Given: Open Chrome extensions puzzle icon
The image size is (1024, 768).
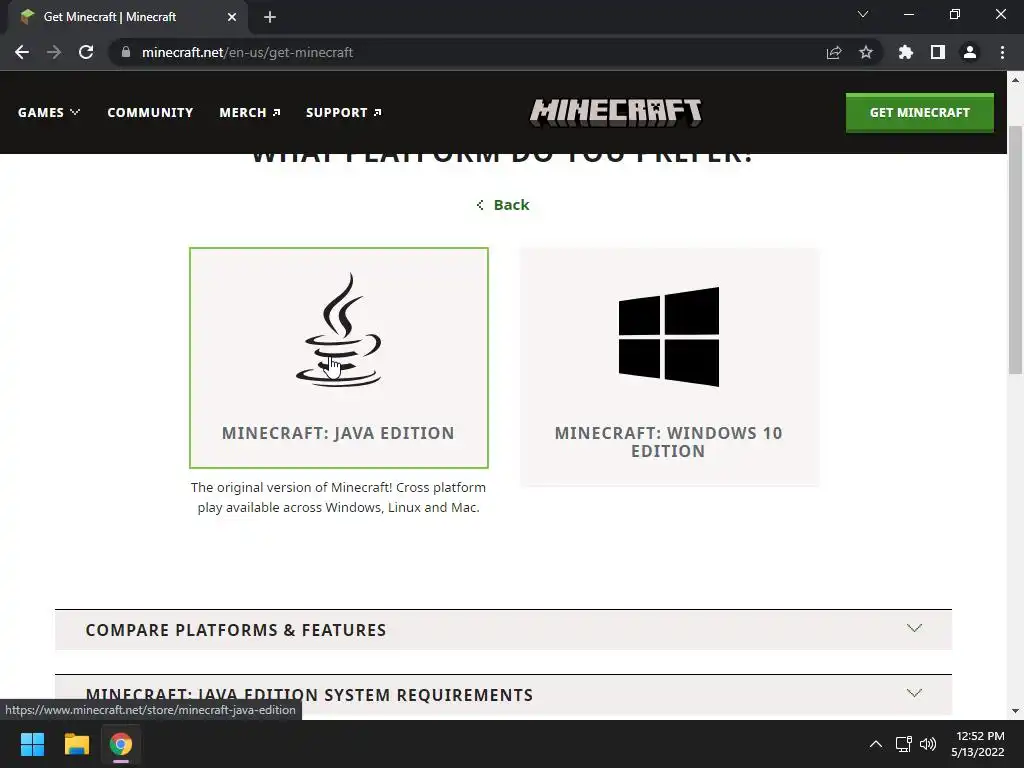Looking at the screenshot, I should click(x=906, y=52).
